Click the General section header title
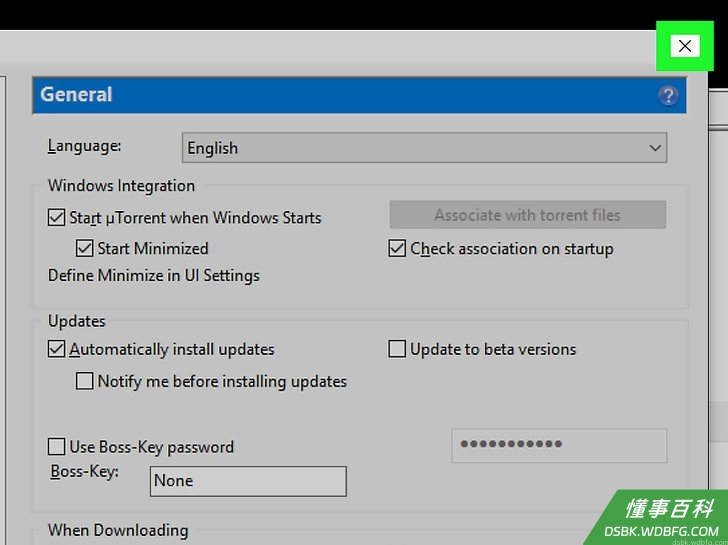Viewport: 728px width, 545px height. [x=76, y=95]
